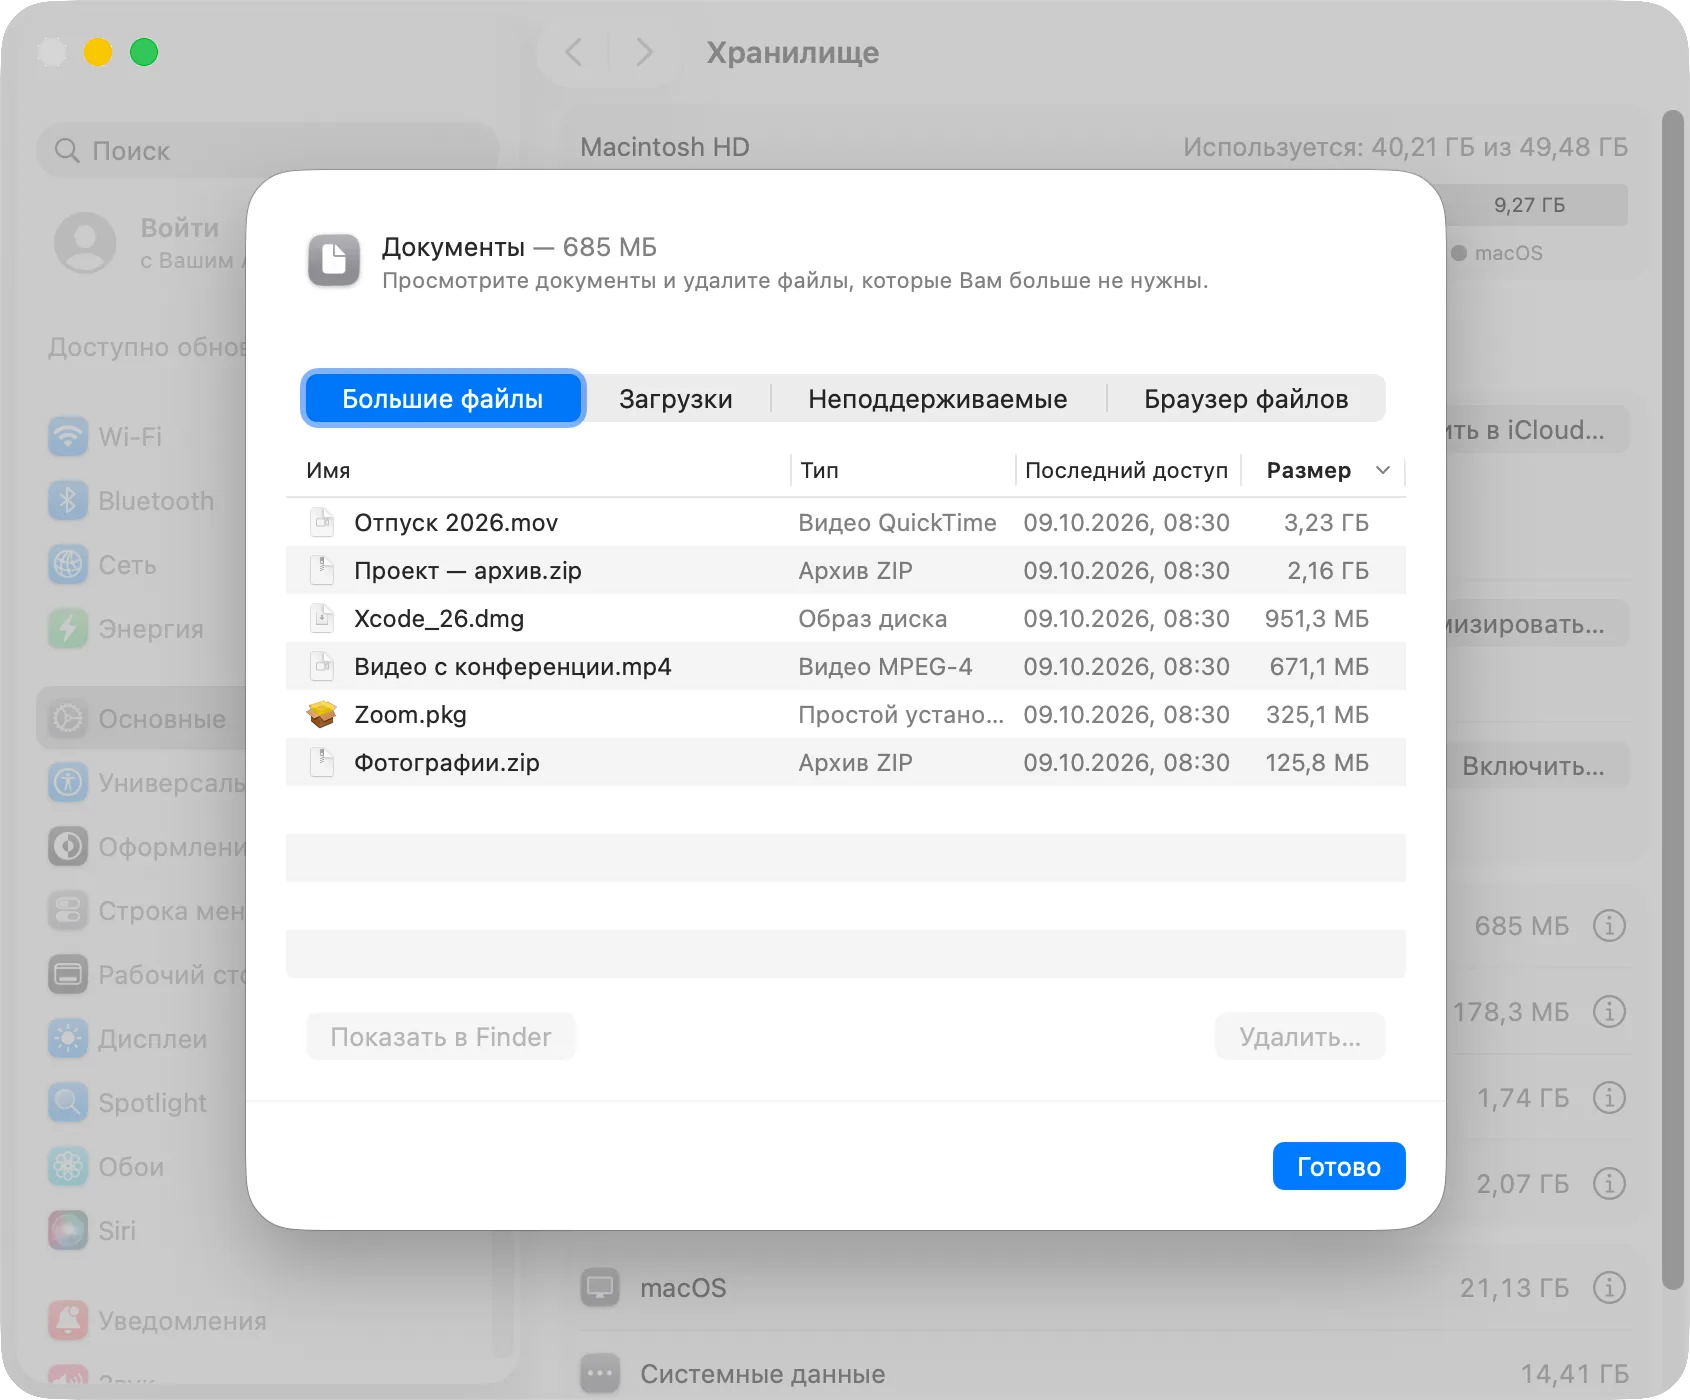
Task: Click the Сеть globe icon in the sidebar
Action: pyautogui.click(x=68, y=565)
